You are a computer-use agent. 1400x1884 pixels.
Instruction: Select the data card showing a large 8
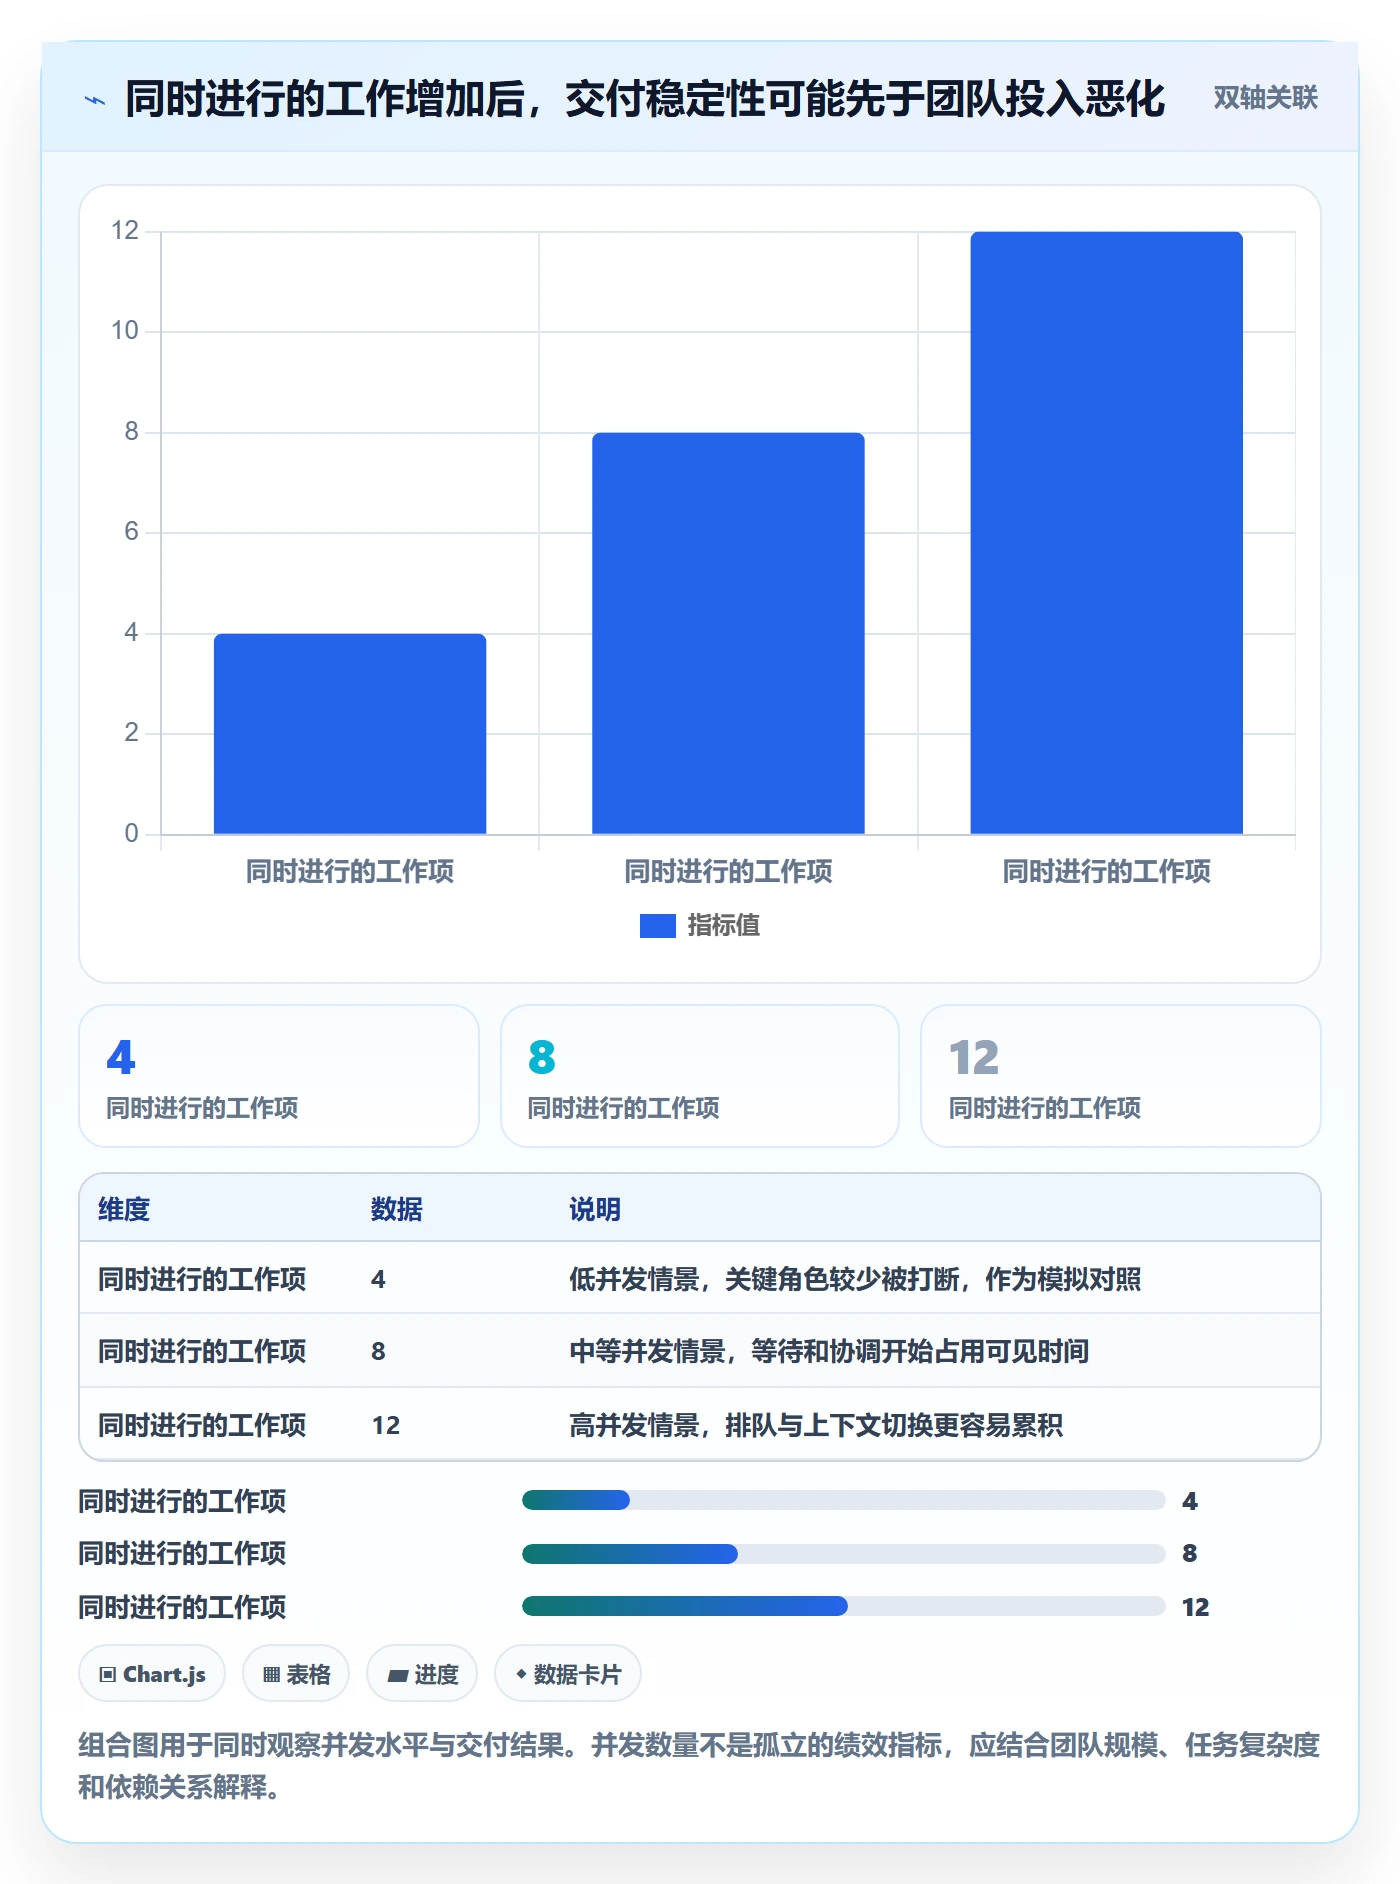700,1076
